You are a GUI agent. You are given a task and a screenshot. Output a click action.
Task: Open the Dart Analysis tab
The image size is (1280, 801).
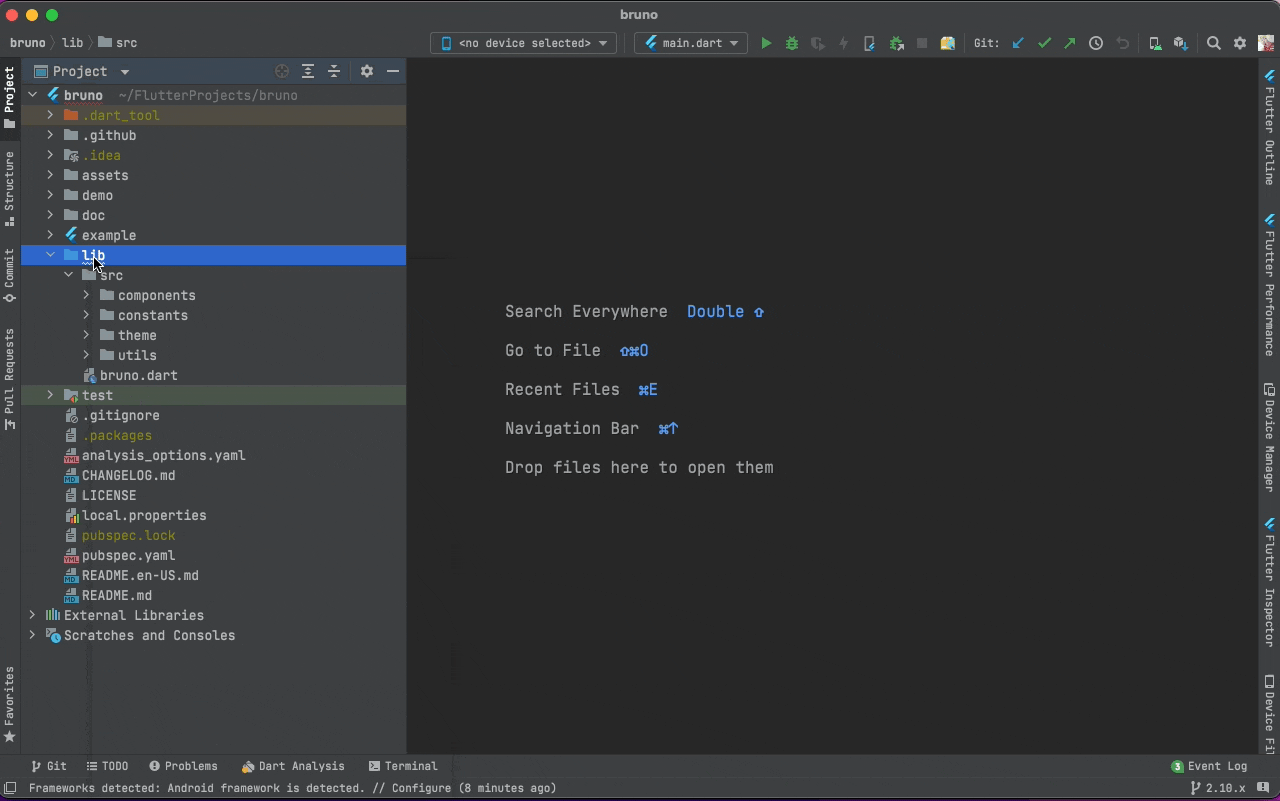click(x=293, y=766)
